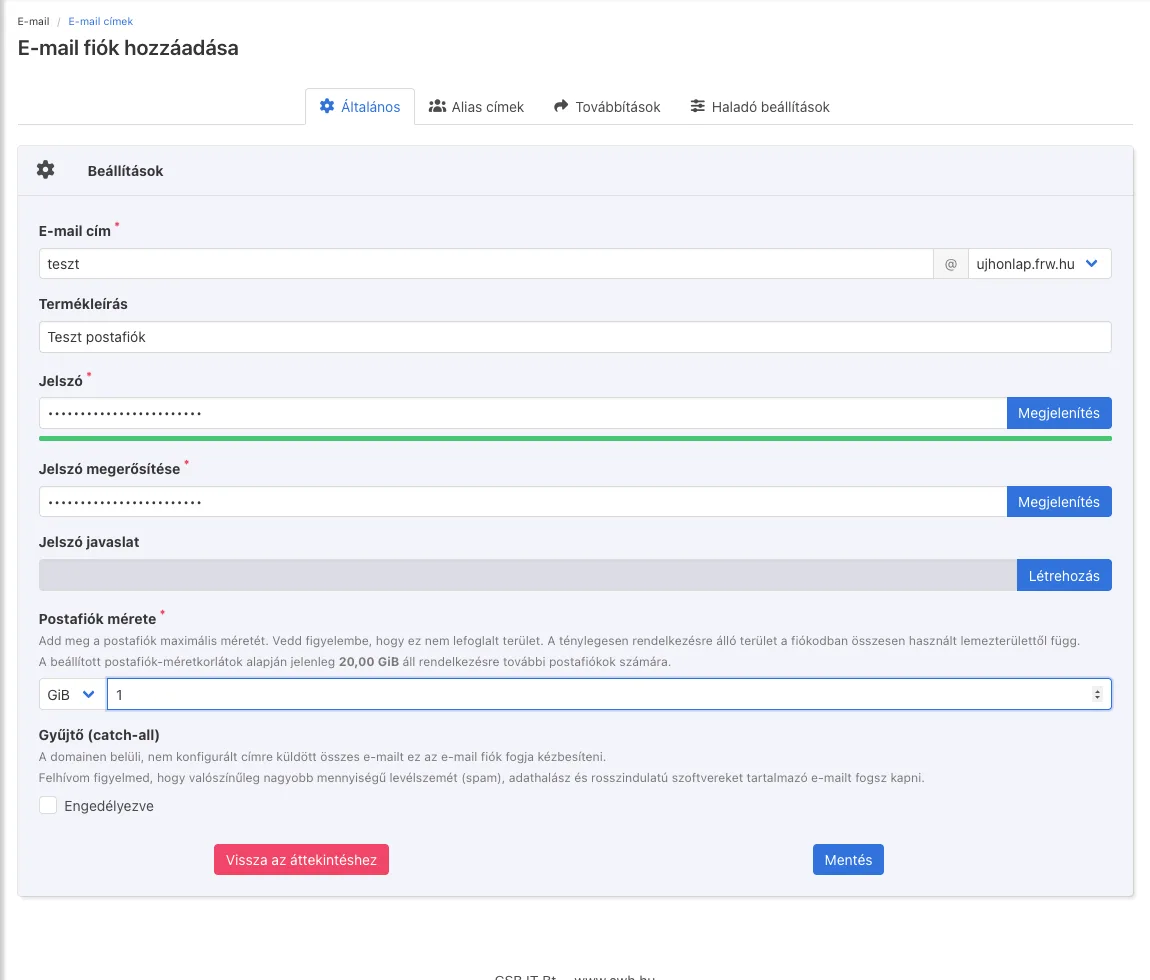The width and height of the screenshot is (1150, 980).
Task: Click into the Jelszó megerősítése field
Action: pyautogui.click(x=523, y=502)
